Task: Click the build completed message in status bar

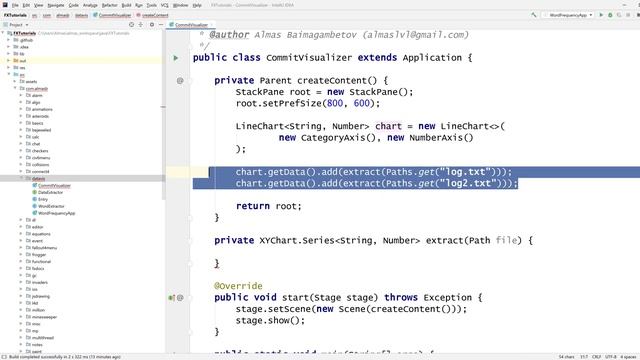Action: (64, 357)
